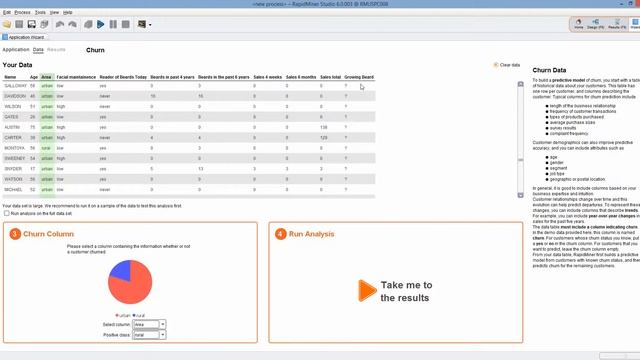This screenshot has height=360, width=640.
Task: Select the CARTER row name cell
Action: [x=13, y=138]
